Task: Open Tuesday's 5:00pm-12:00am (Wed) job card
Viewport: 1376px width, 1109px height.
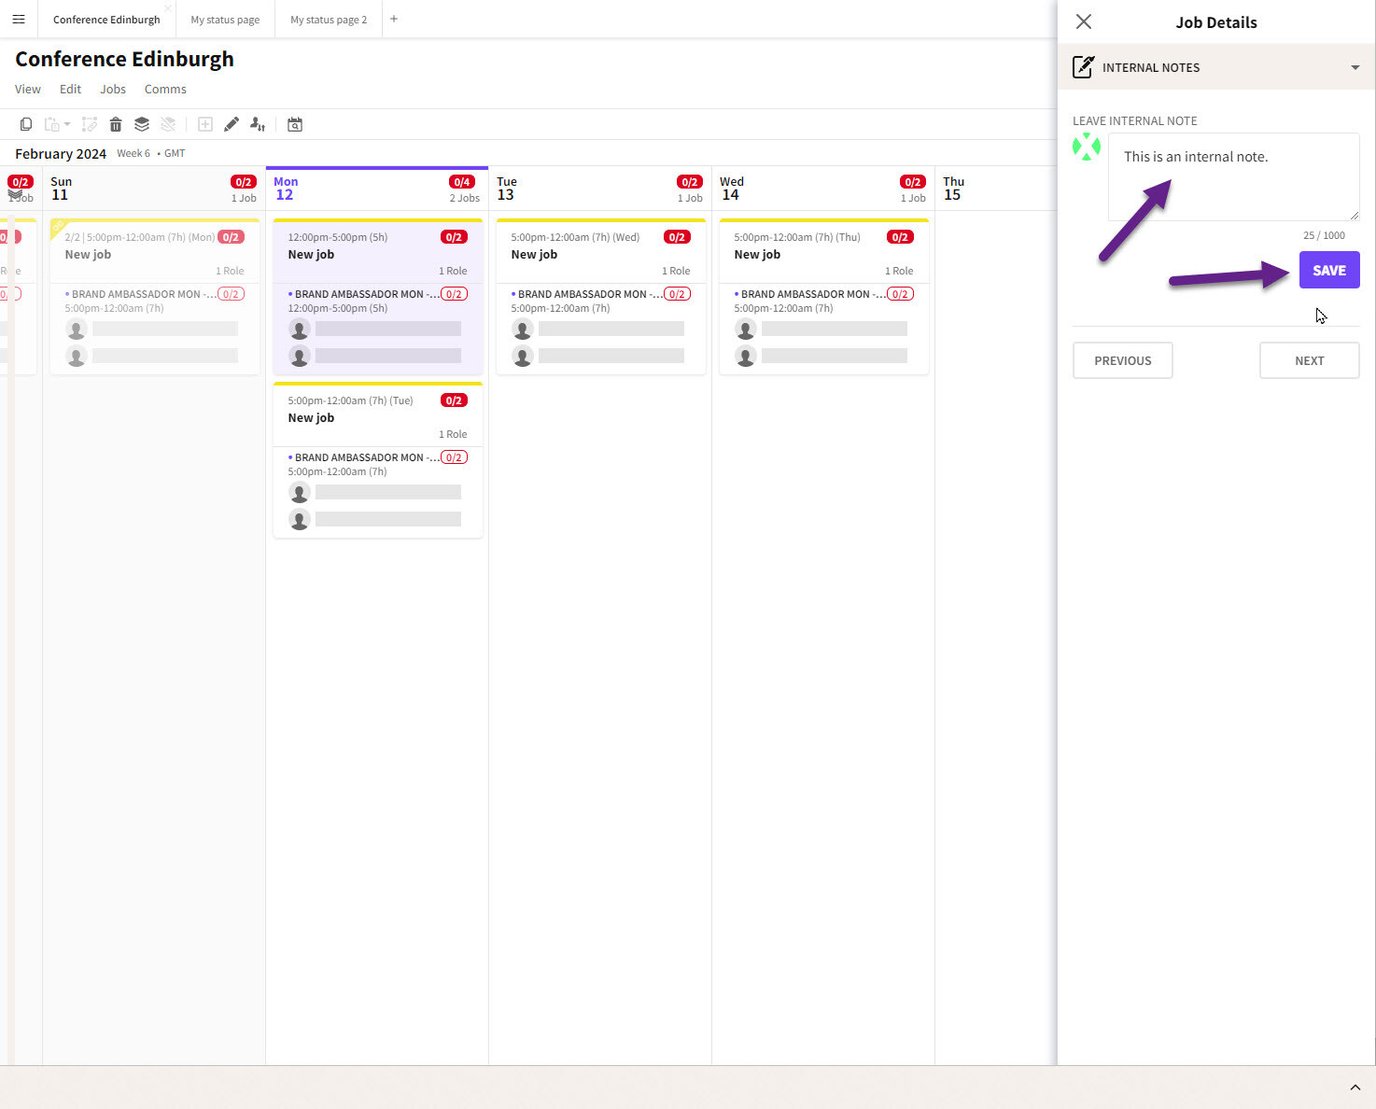Action: click(x=601, y=297)
